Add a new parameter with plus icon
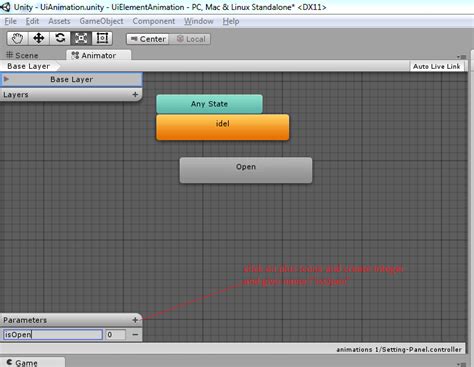The image size is (474, 367). click(135, 320)
